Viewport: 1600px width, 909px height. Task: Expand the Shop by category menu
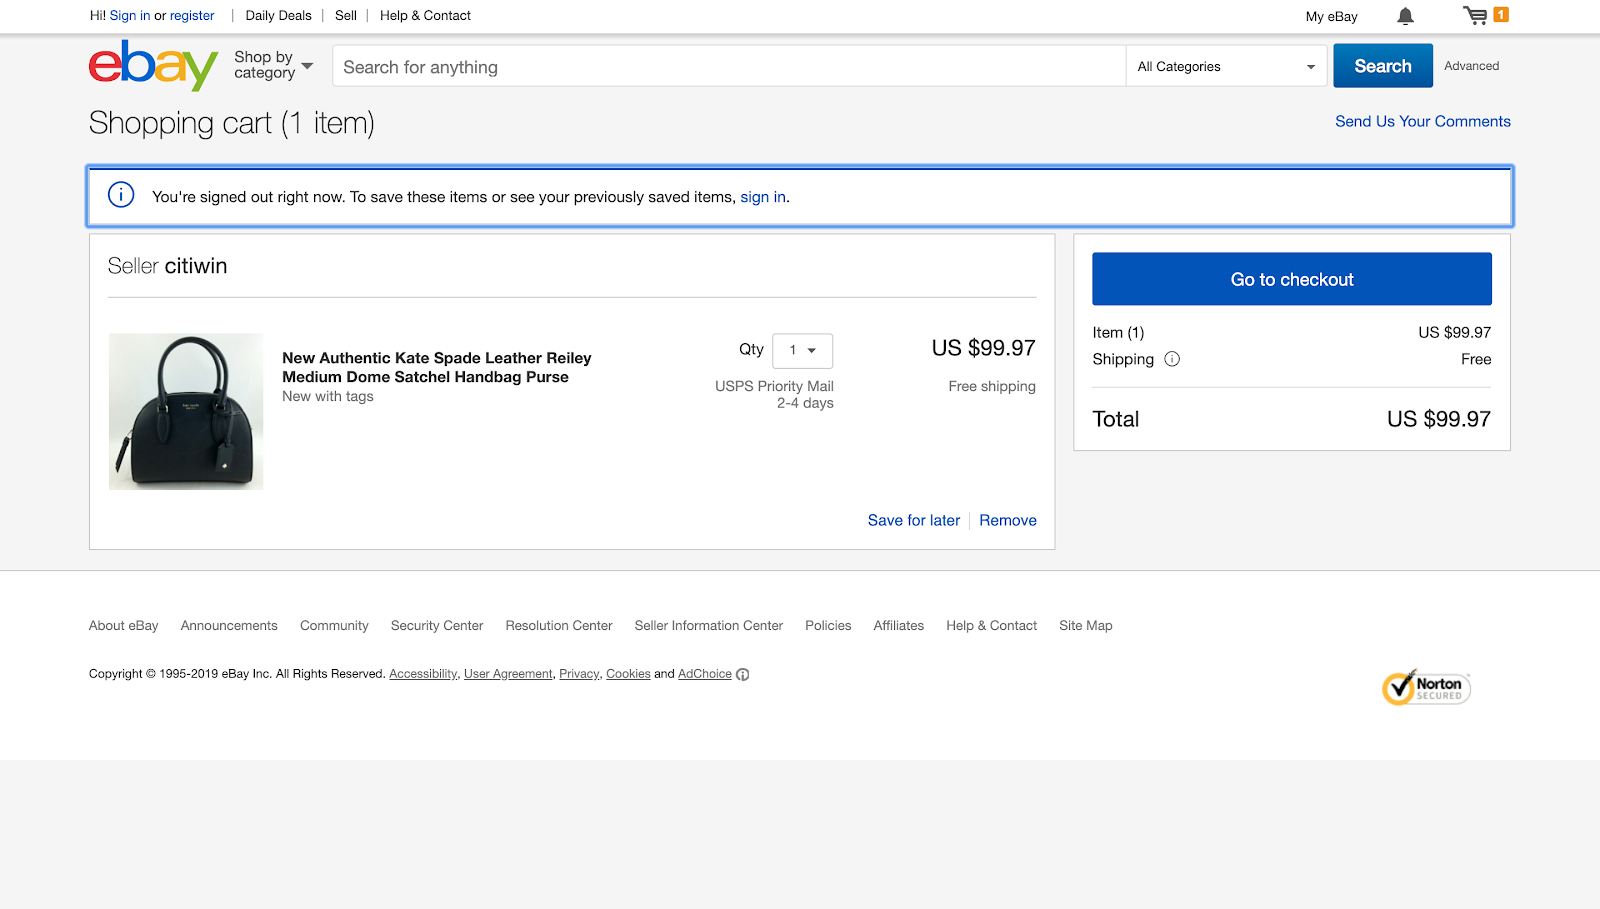pyautogui.click(x=273, y=65)
